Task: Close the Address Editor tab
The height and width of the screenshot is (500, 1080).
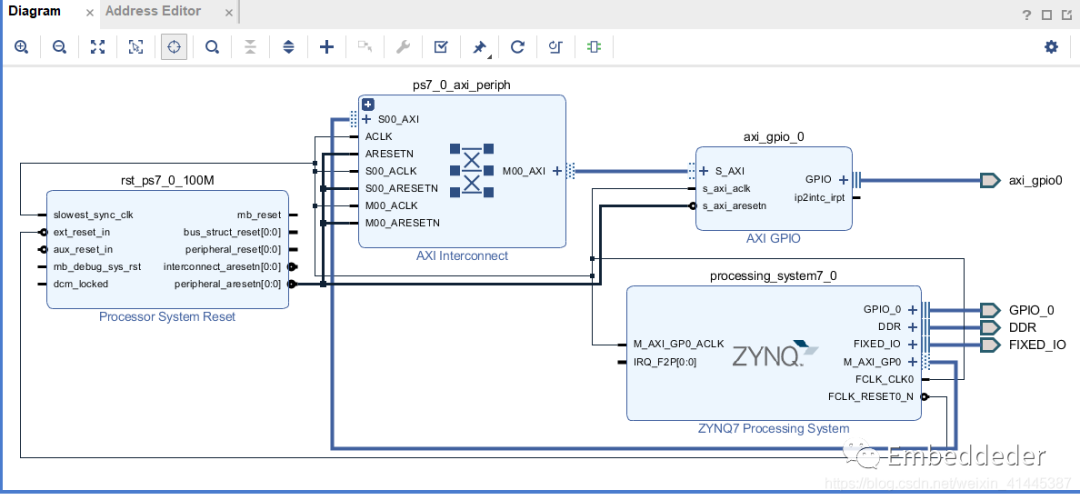Action: point(227,12)
